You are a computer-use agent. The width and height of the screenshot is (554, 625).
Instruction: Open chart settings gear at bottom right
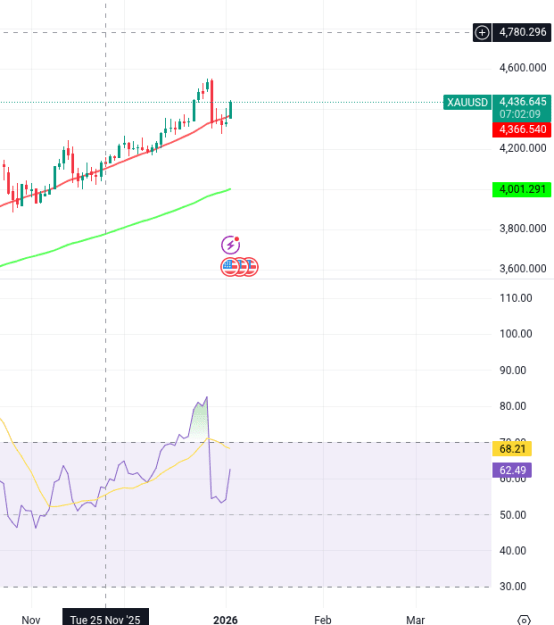524,620
